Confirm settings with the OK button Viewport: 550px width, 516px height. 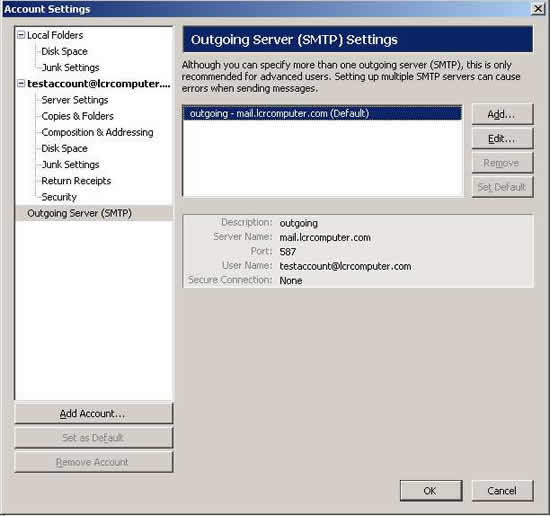coord(431,490)
